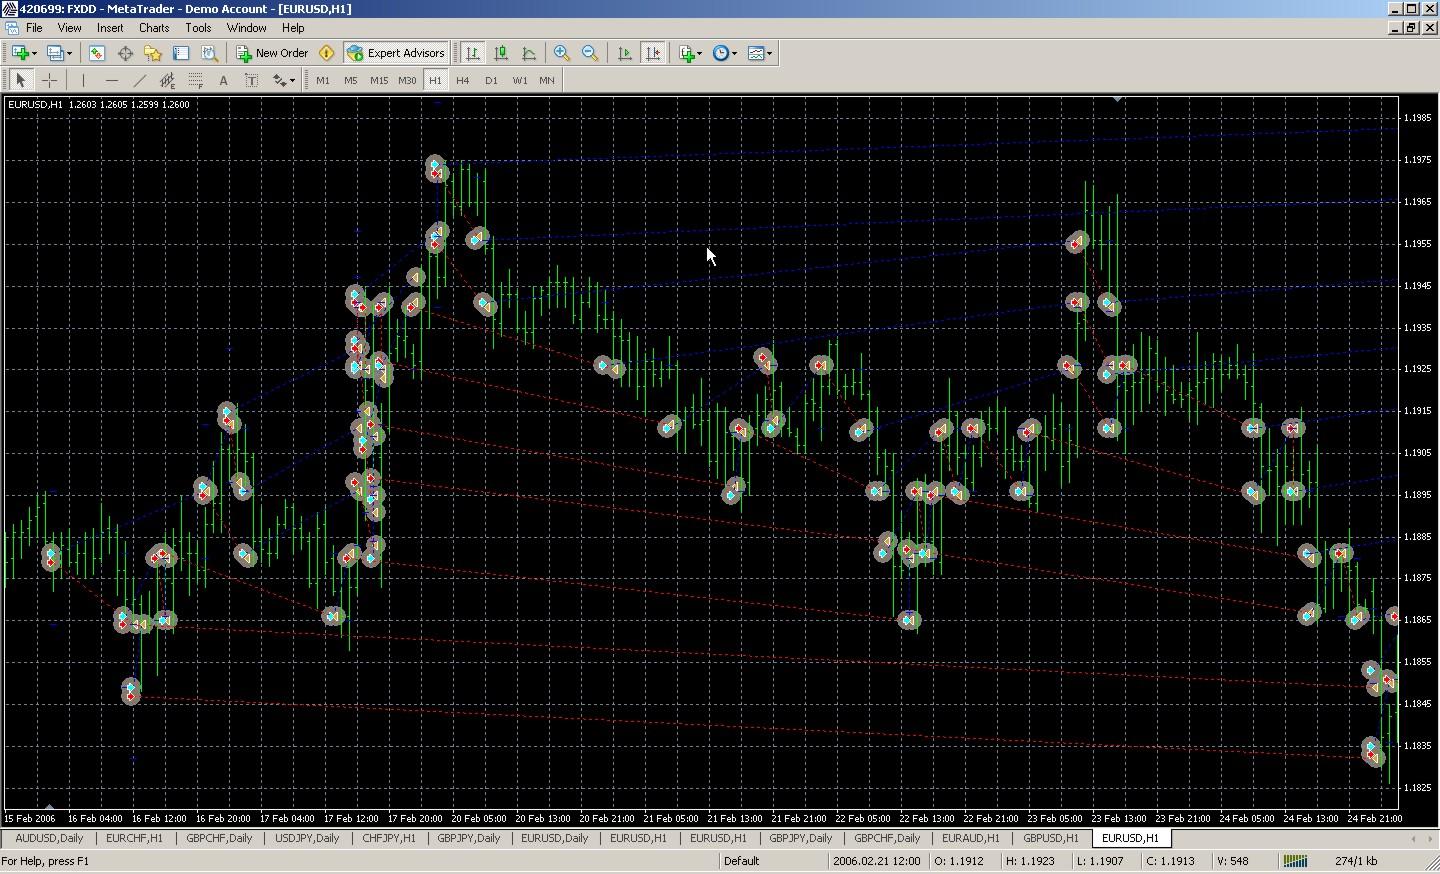Toggle the Expert Advisors button

tap(396, 53)
